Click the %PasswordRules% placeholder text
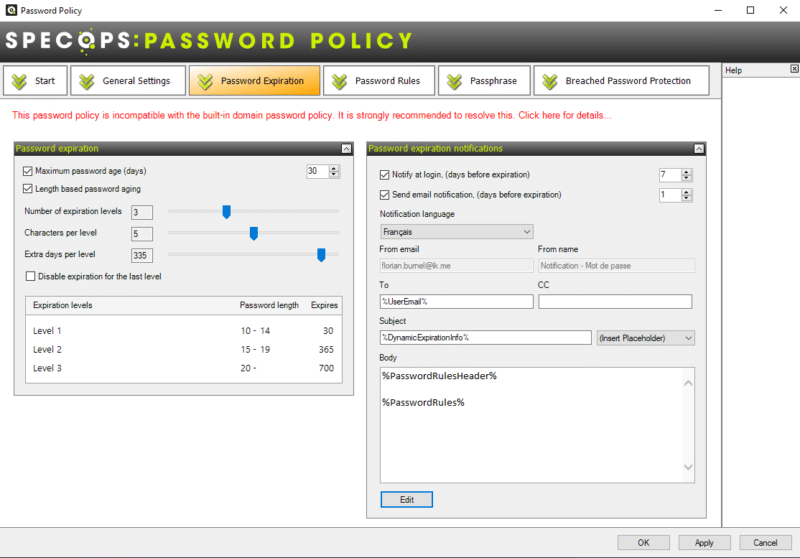The height and width of the screenshot is (558, 800). coord(423,402)
